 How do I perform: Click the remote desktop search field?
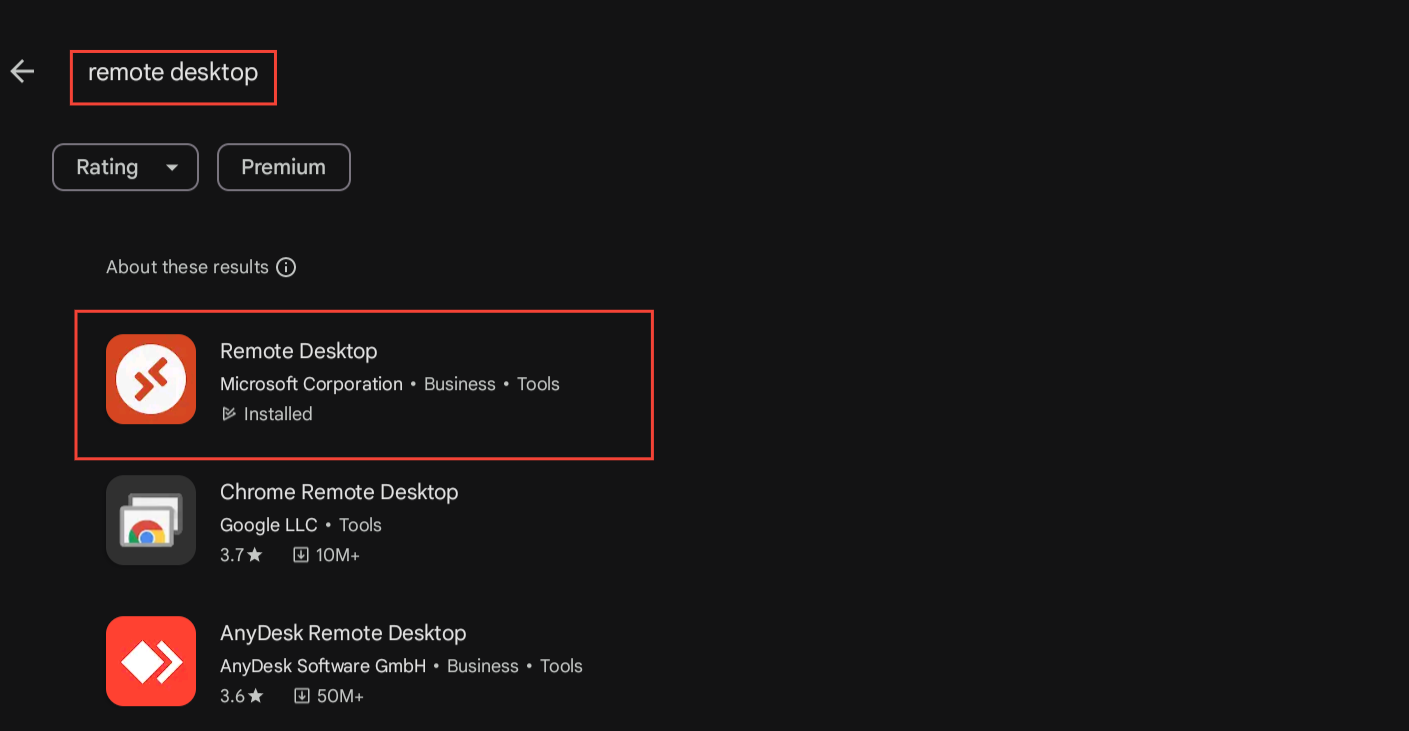pos(173,77)
